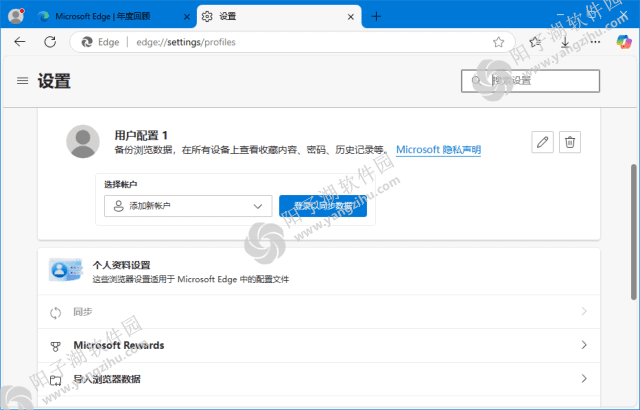Viewport: 640px width, 410px height.
Task: Edit the profile with pencil icon
Action: coord(542,142)
